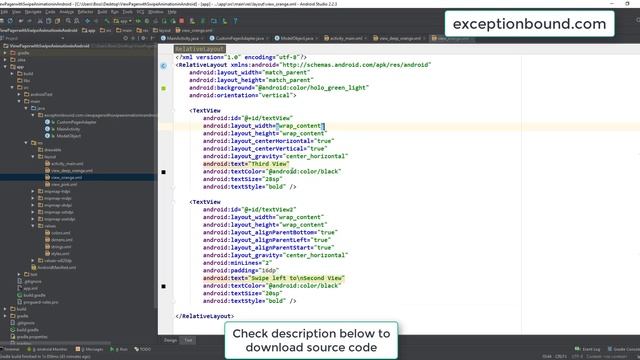Switch to activity_main.xml editor tab
Screen dimensions: 640x360
pyautogui.click(x=345, y=38)
